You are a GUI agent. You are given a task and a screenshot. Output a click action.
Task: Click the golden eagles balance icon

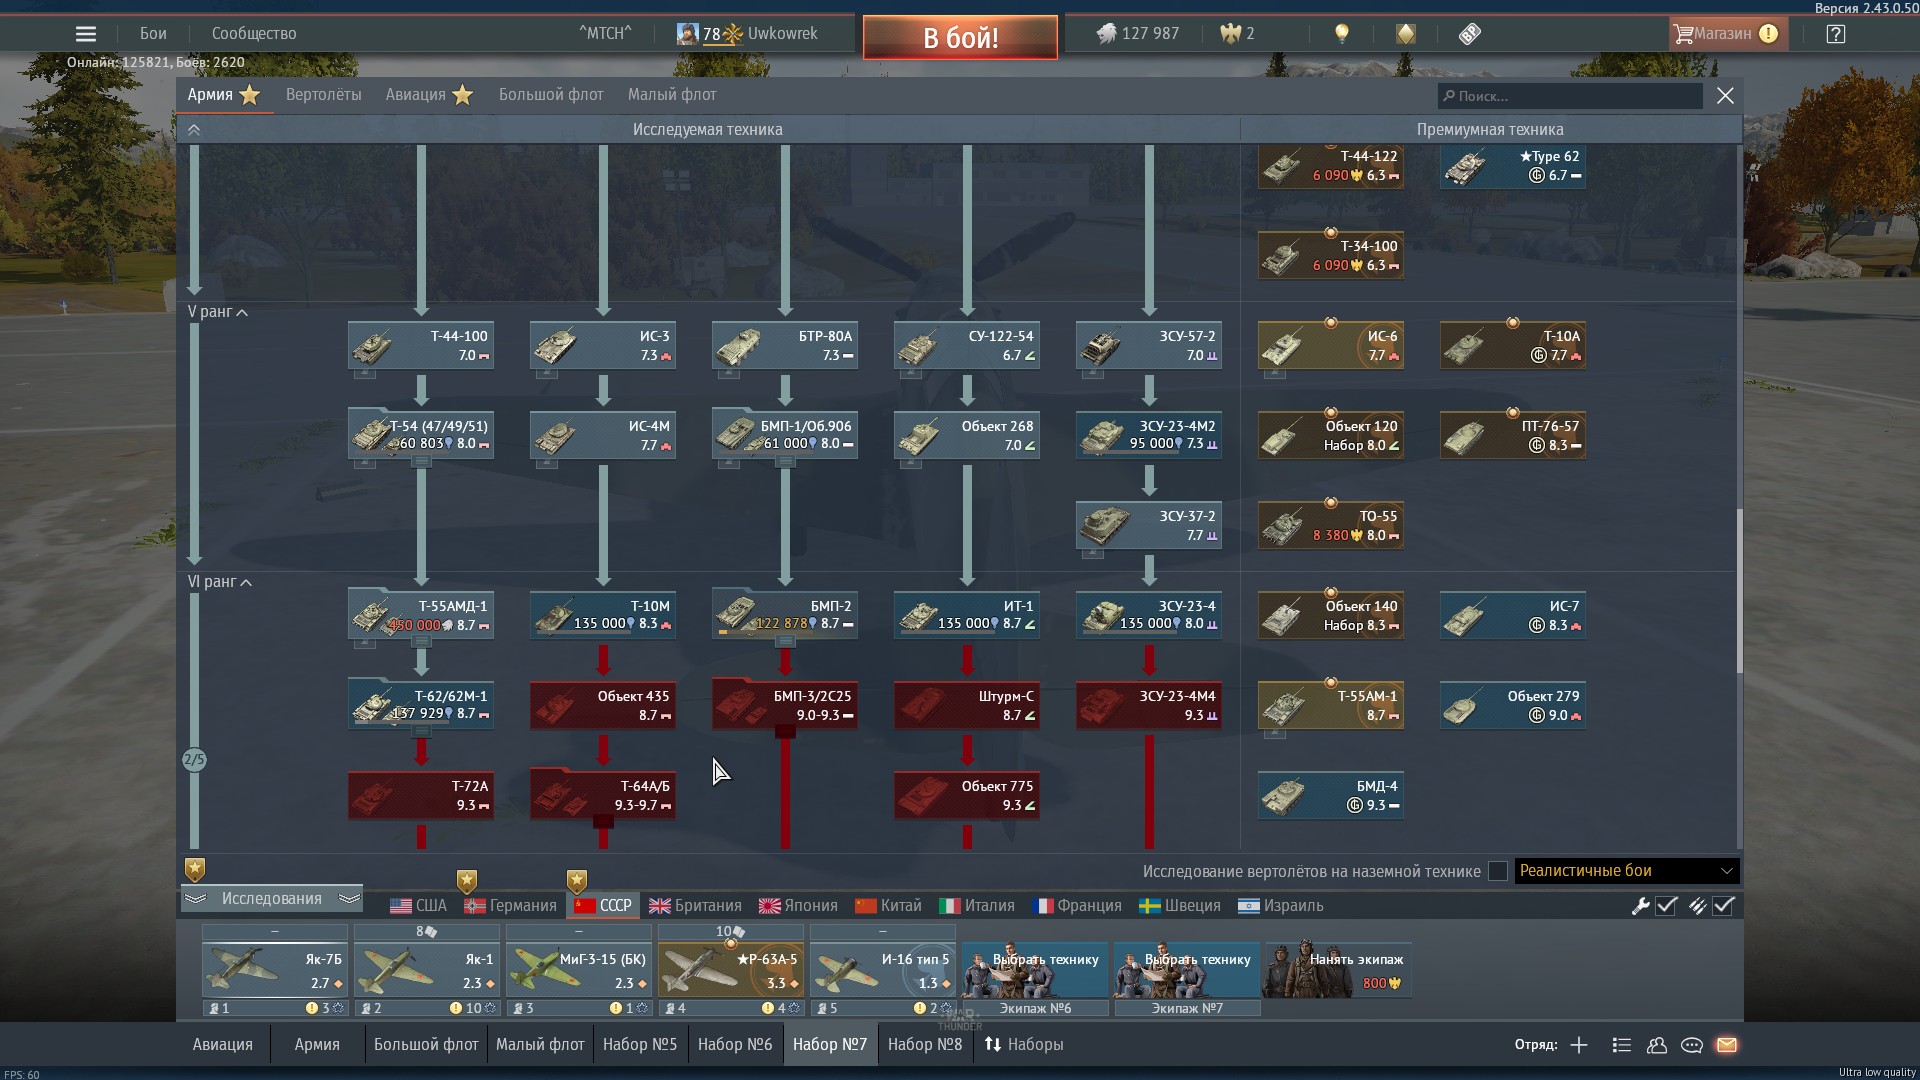click(x=1230, y=34)
